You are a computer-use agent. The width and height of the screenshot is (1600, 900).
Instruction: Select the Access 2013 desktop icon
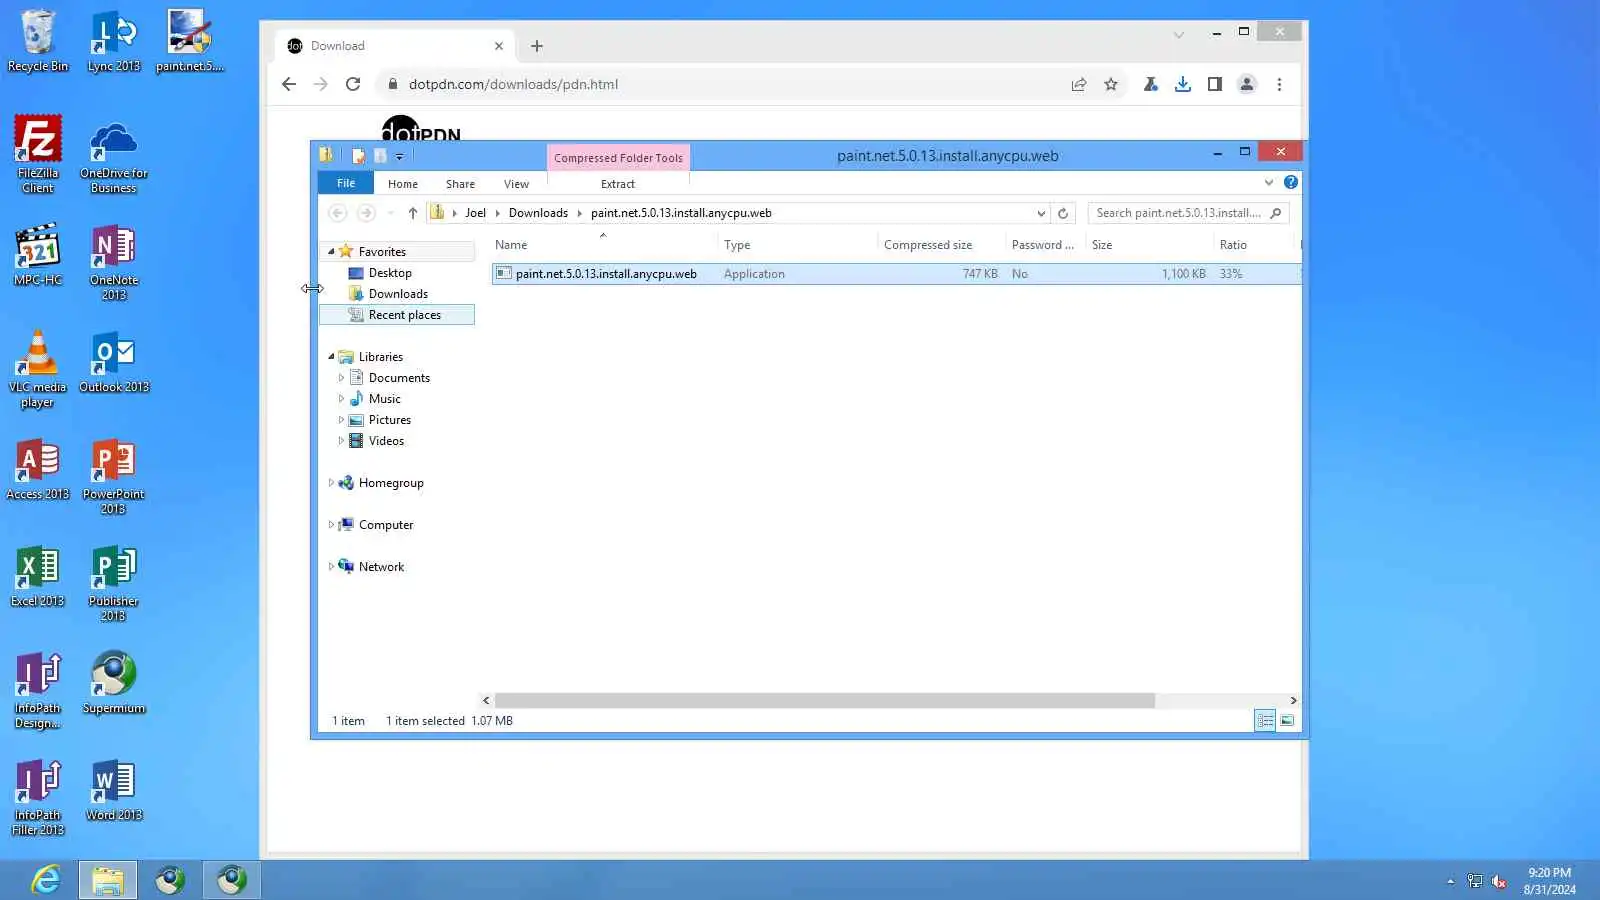coord(38,468)
